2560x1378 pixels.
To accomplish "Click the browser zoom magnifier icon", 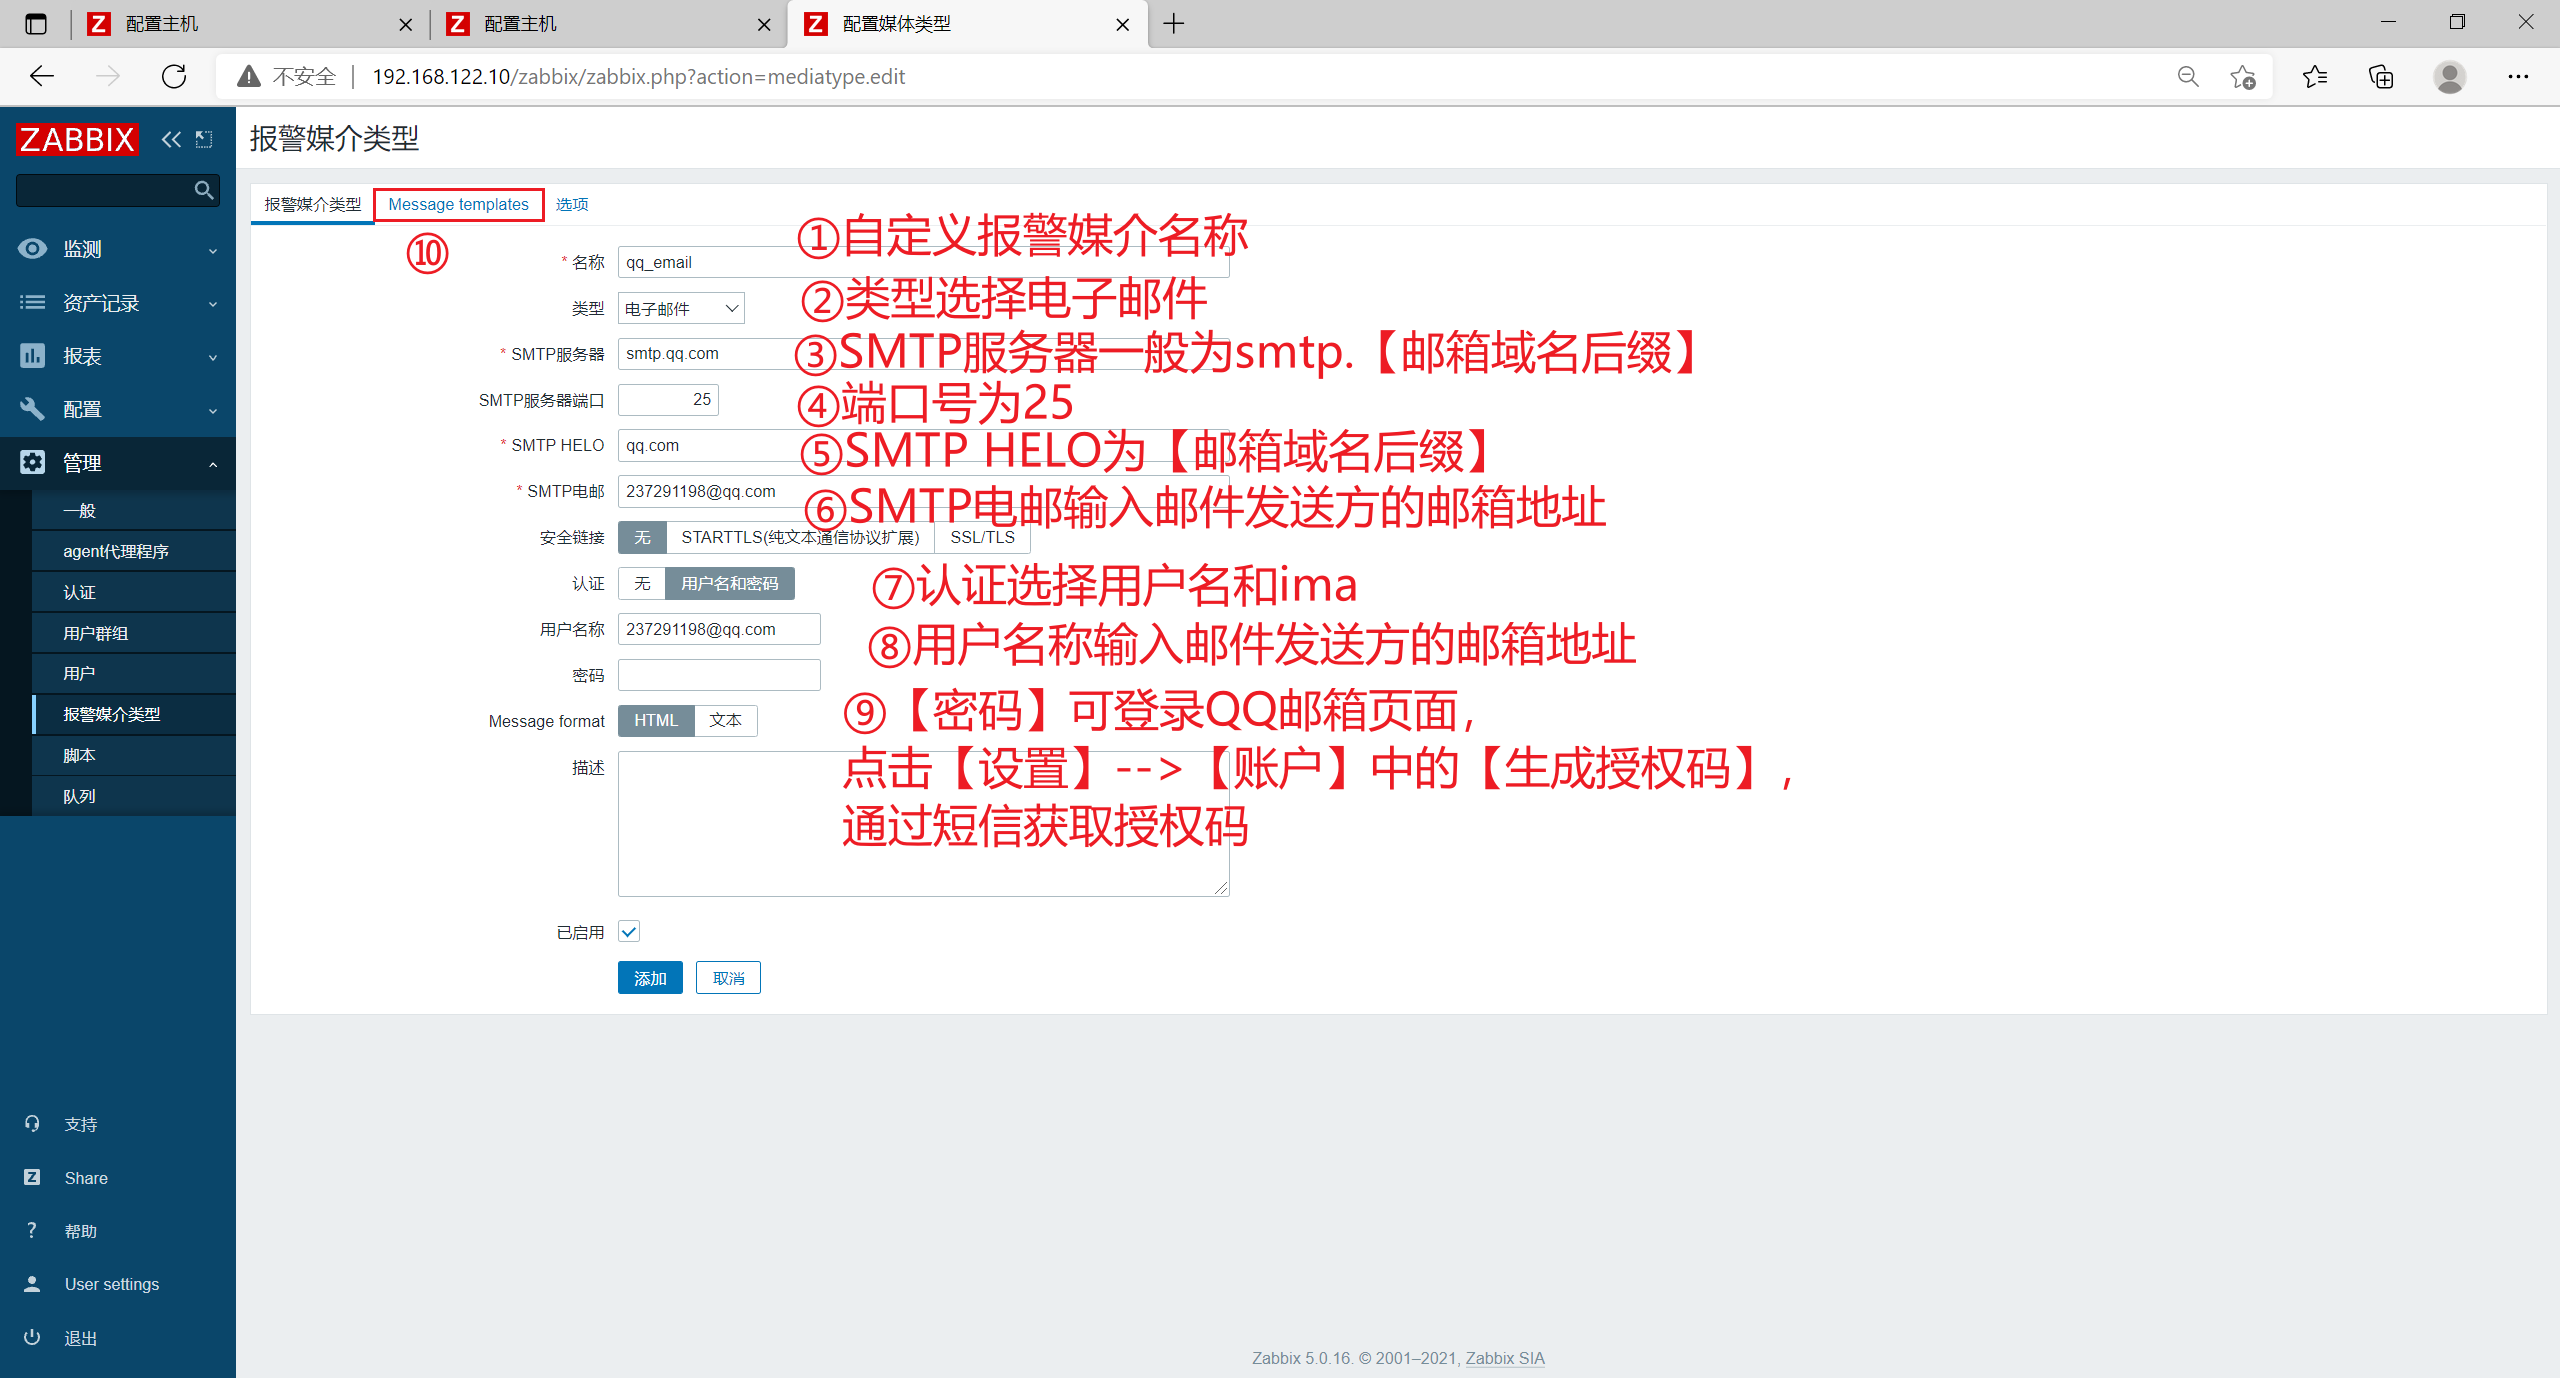I will pyautogui.click(x=2188, y=77).
